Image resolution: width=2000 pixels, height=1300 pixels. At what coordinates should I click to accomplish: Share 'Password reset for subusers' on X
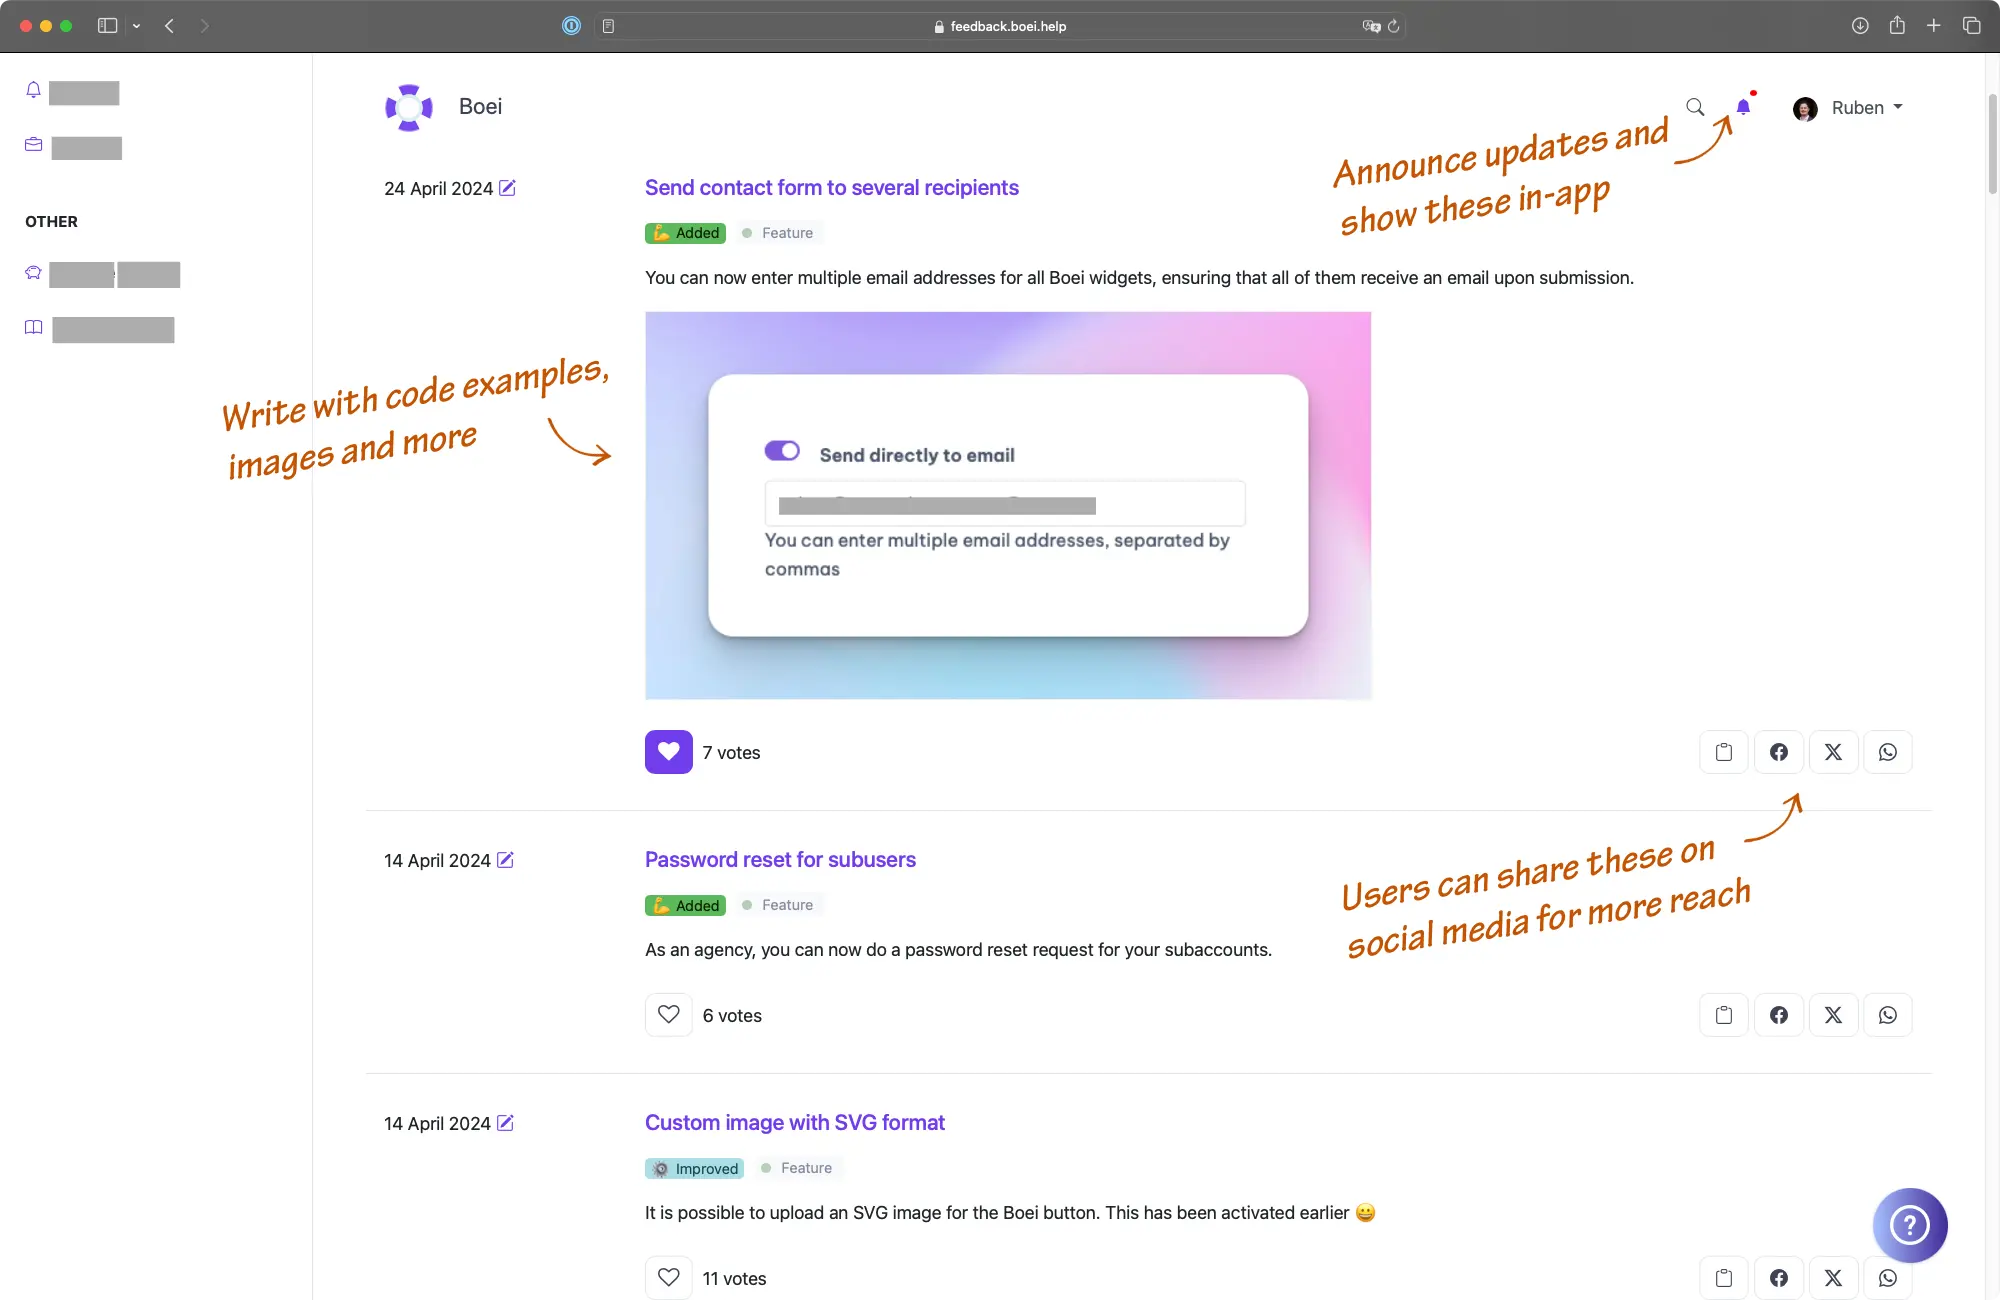1833,1014
